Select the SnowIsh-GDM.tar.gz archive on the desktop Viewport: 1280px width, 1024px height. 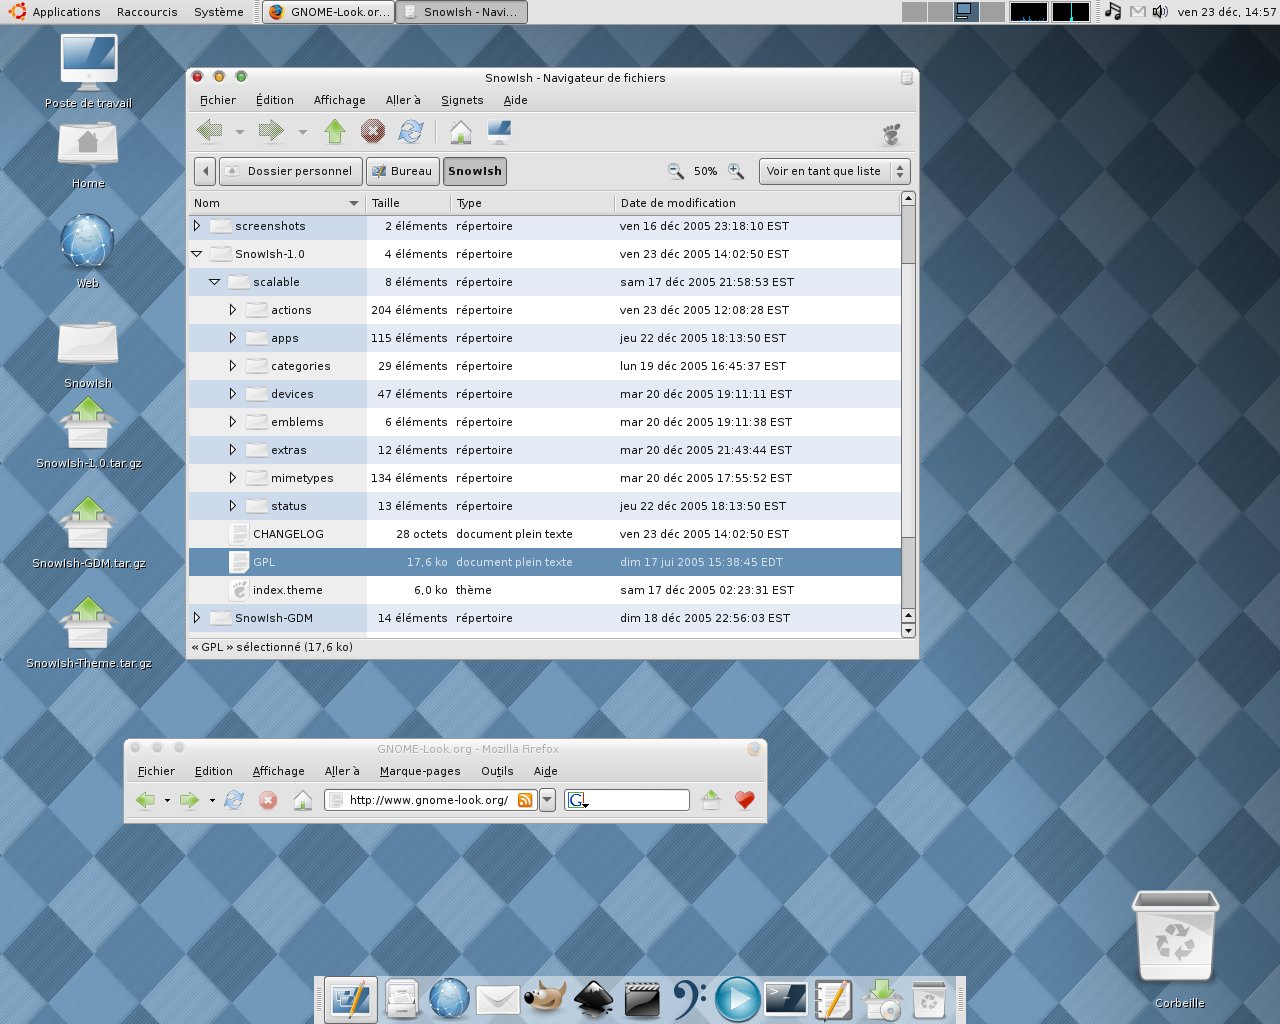coord(88,533)
